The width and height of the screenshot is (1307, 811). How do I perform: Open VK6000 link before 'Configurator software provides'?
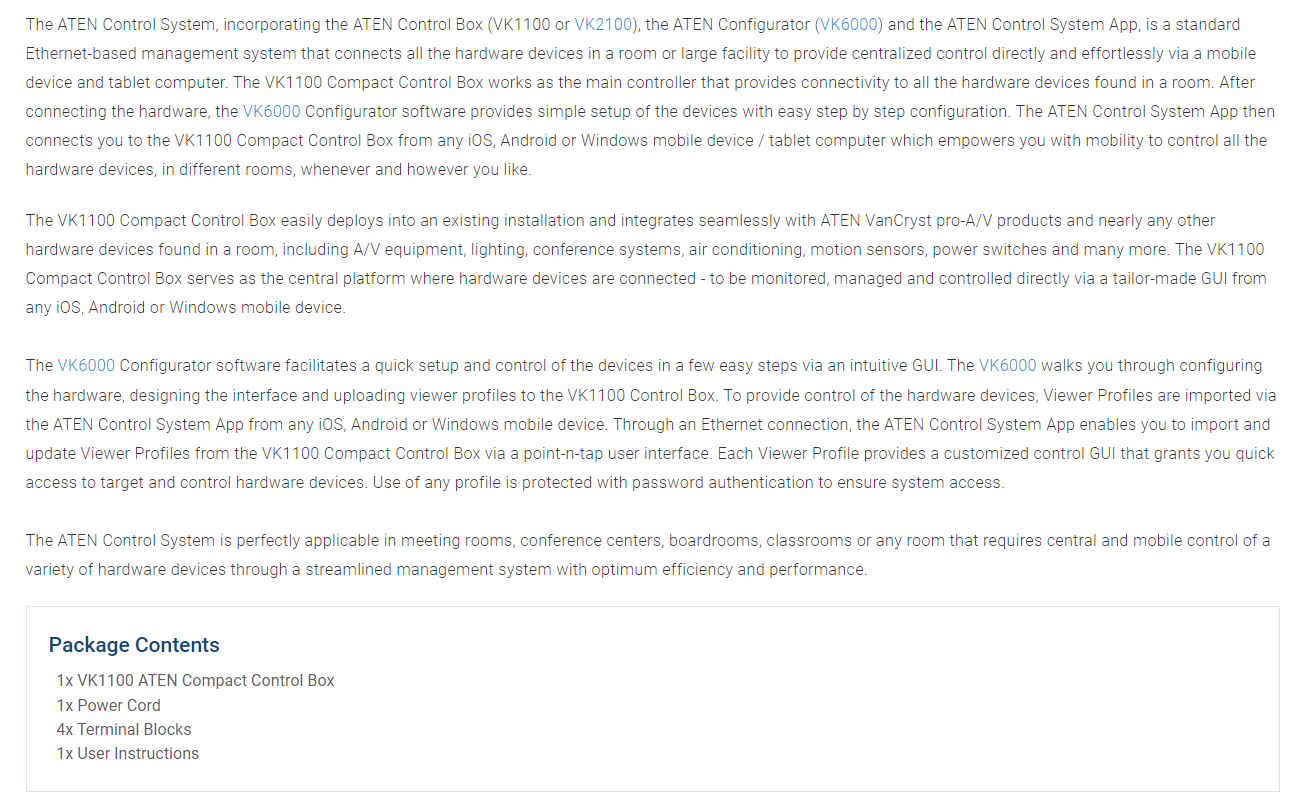point(271,111)
